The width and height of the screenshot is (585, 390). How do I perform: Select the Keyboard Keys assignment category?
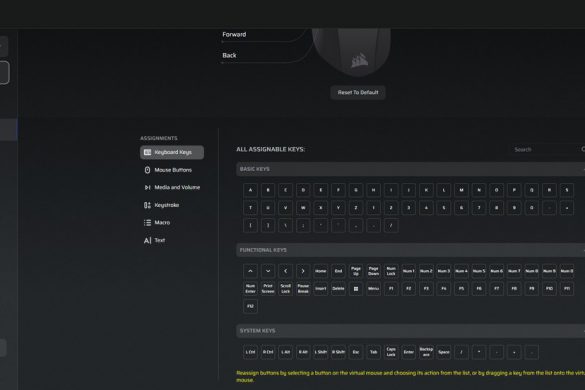click(x=172, y=152)
